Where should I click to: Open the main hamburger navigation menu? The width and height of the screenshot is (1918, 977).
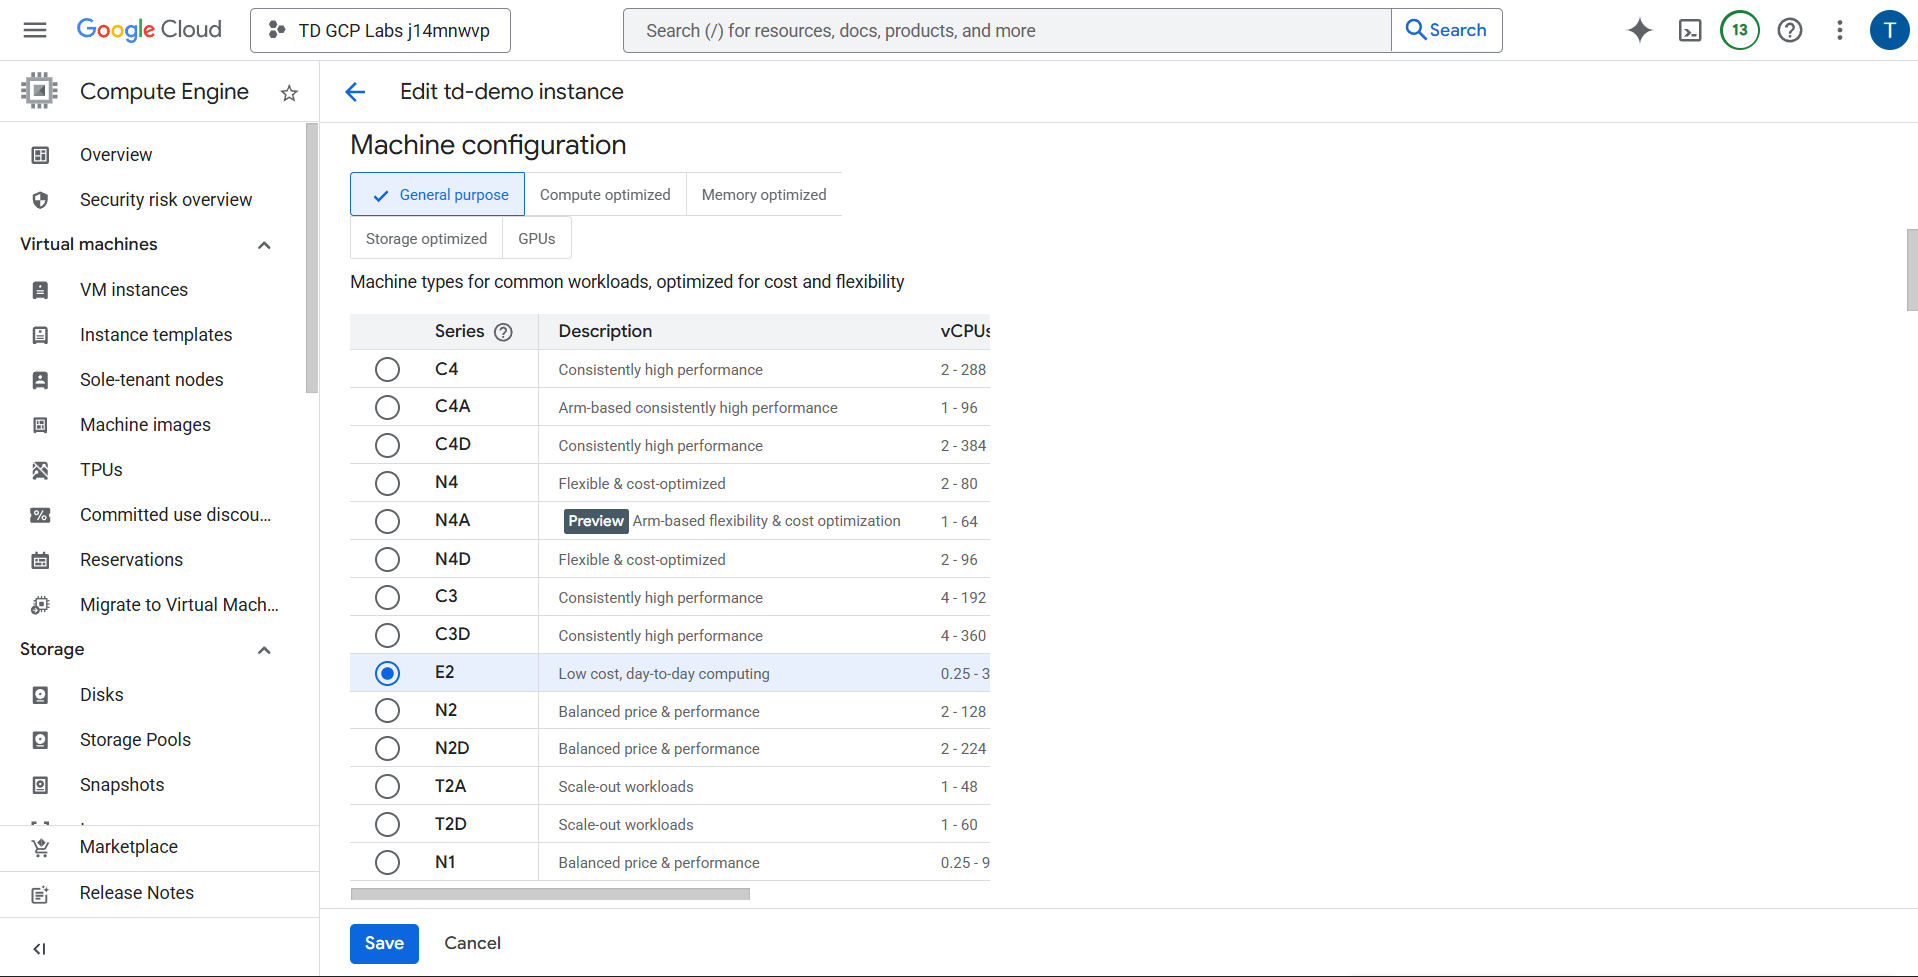[x=35, y=30]
